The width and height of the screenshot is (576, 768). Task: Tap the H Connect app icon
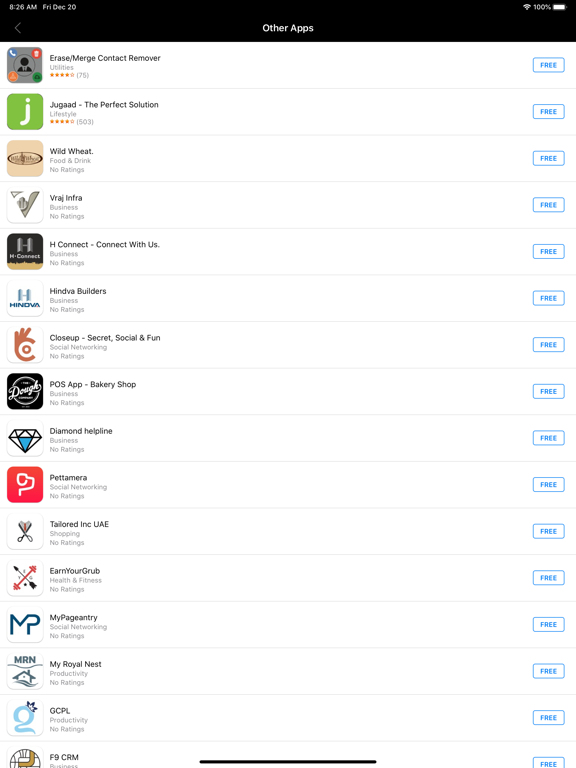click(x=25, y=251)
